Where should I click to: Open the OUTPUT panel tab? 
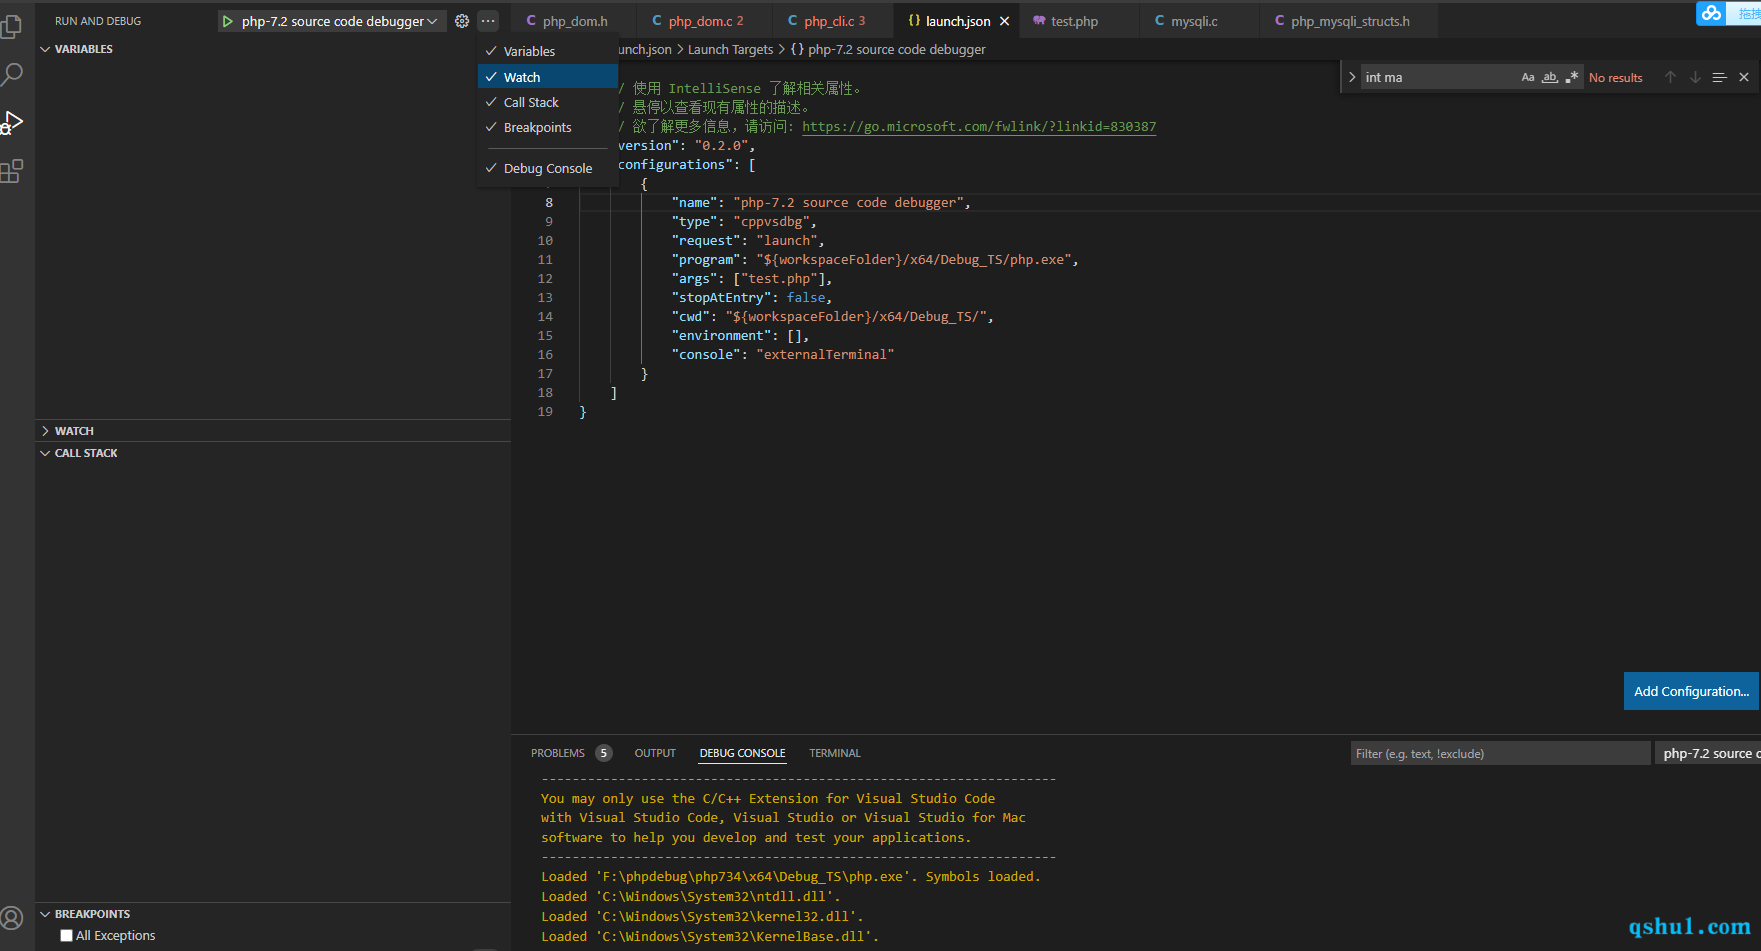pyautogui.click(x=655, y=753)
